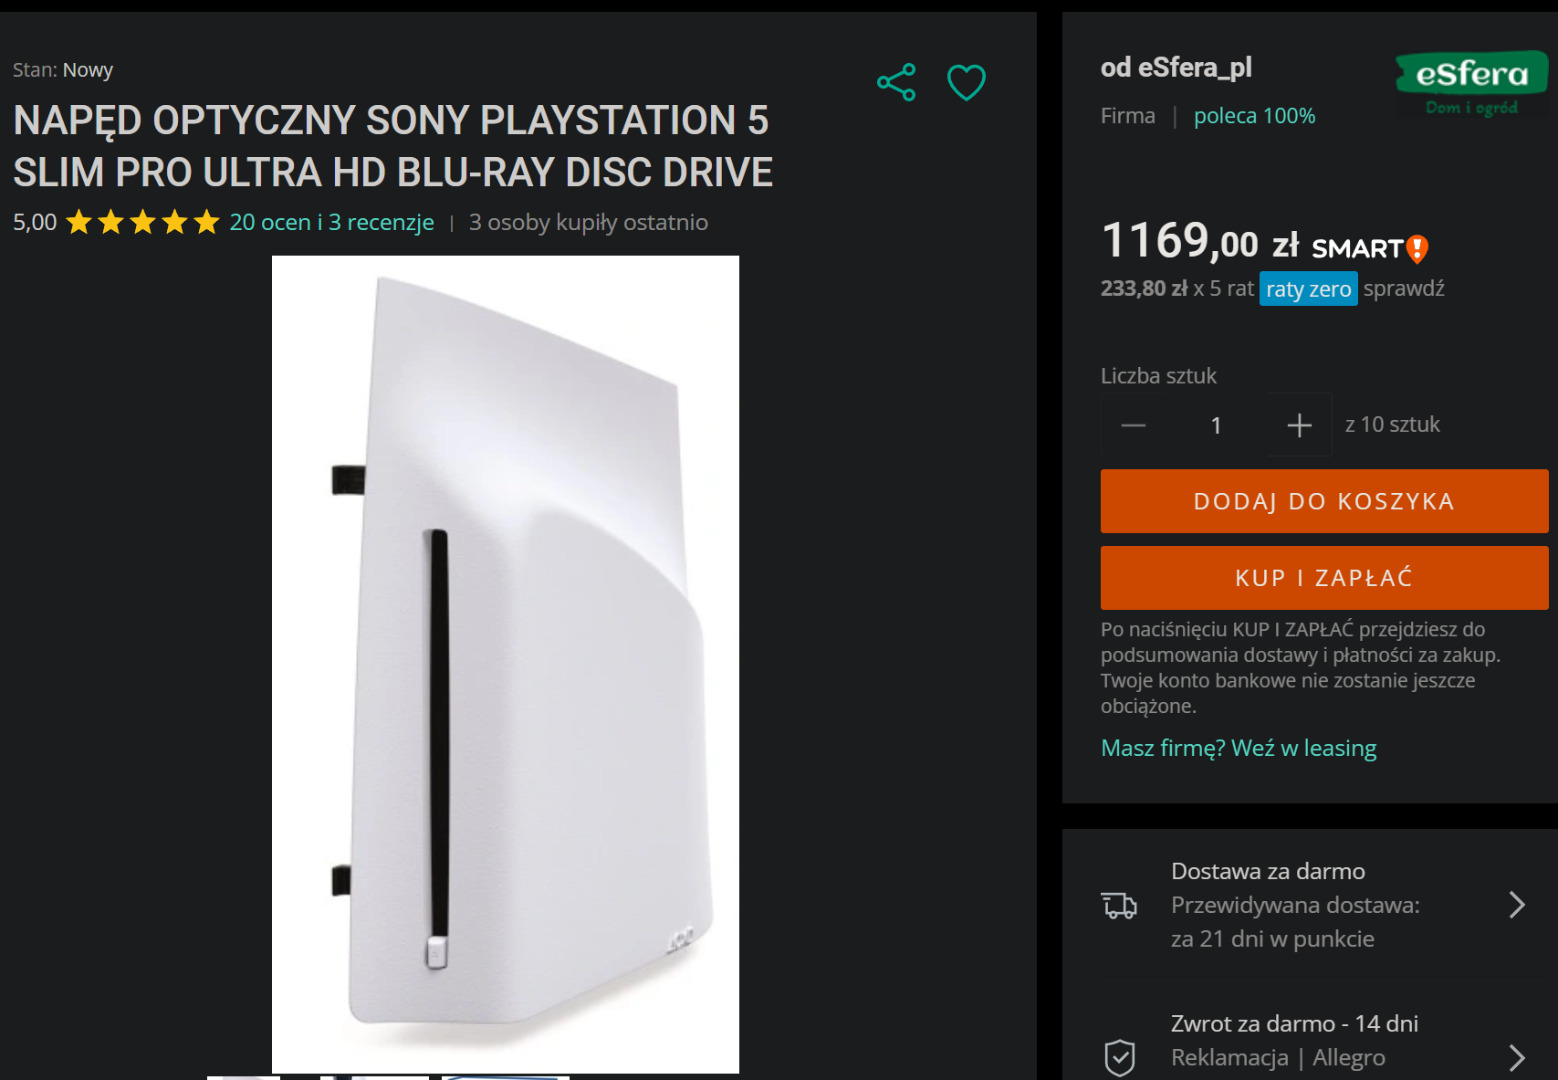
Task: Click the delivery truck icon
Action: [1119, 905]
